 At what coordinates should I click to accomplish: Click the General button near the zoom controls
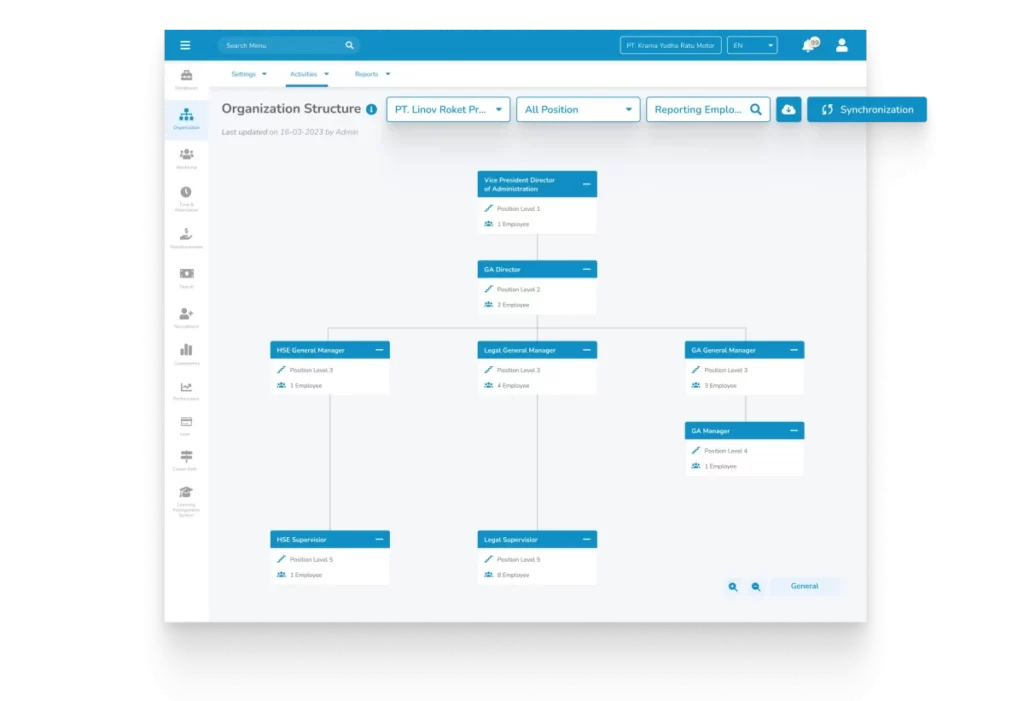pos(805,586)
